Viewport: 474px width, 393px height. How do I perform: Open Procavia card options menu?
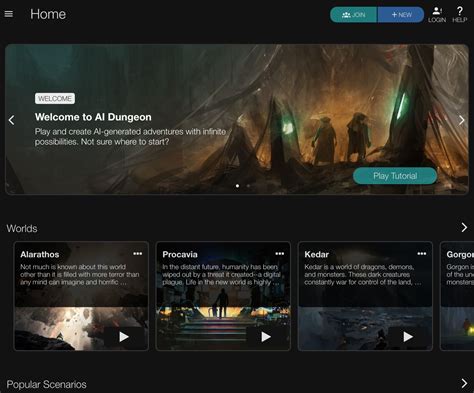click(x=280, y=254)
